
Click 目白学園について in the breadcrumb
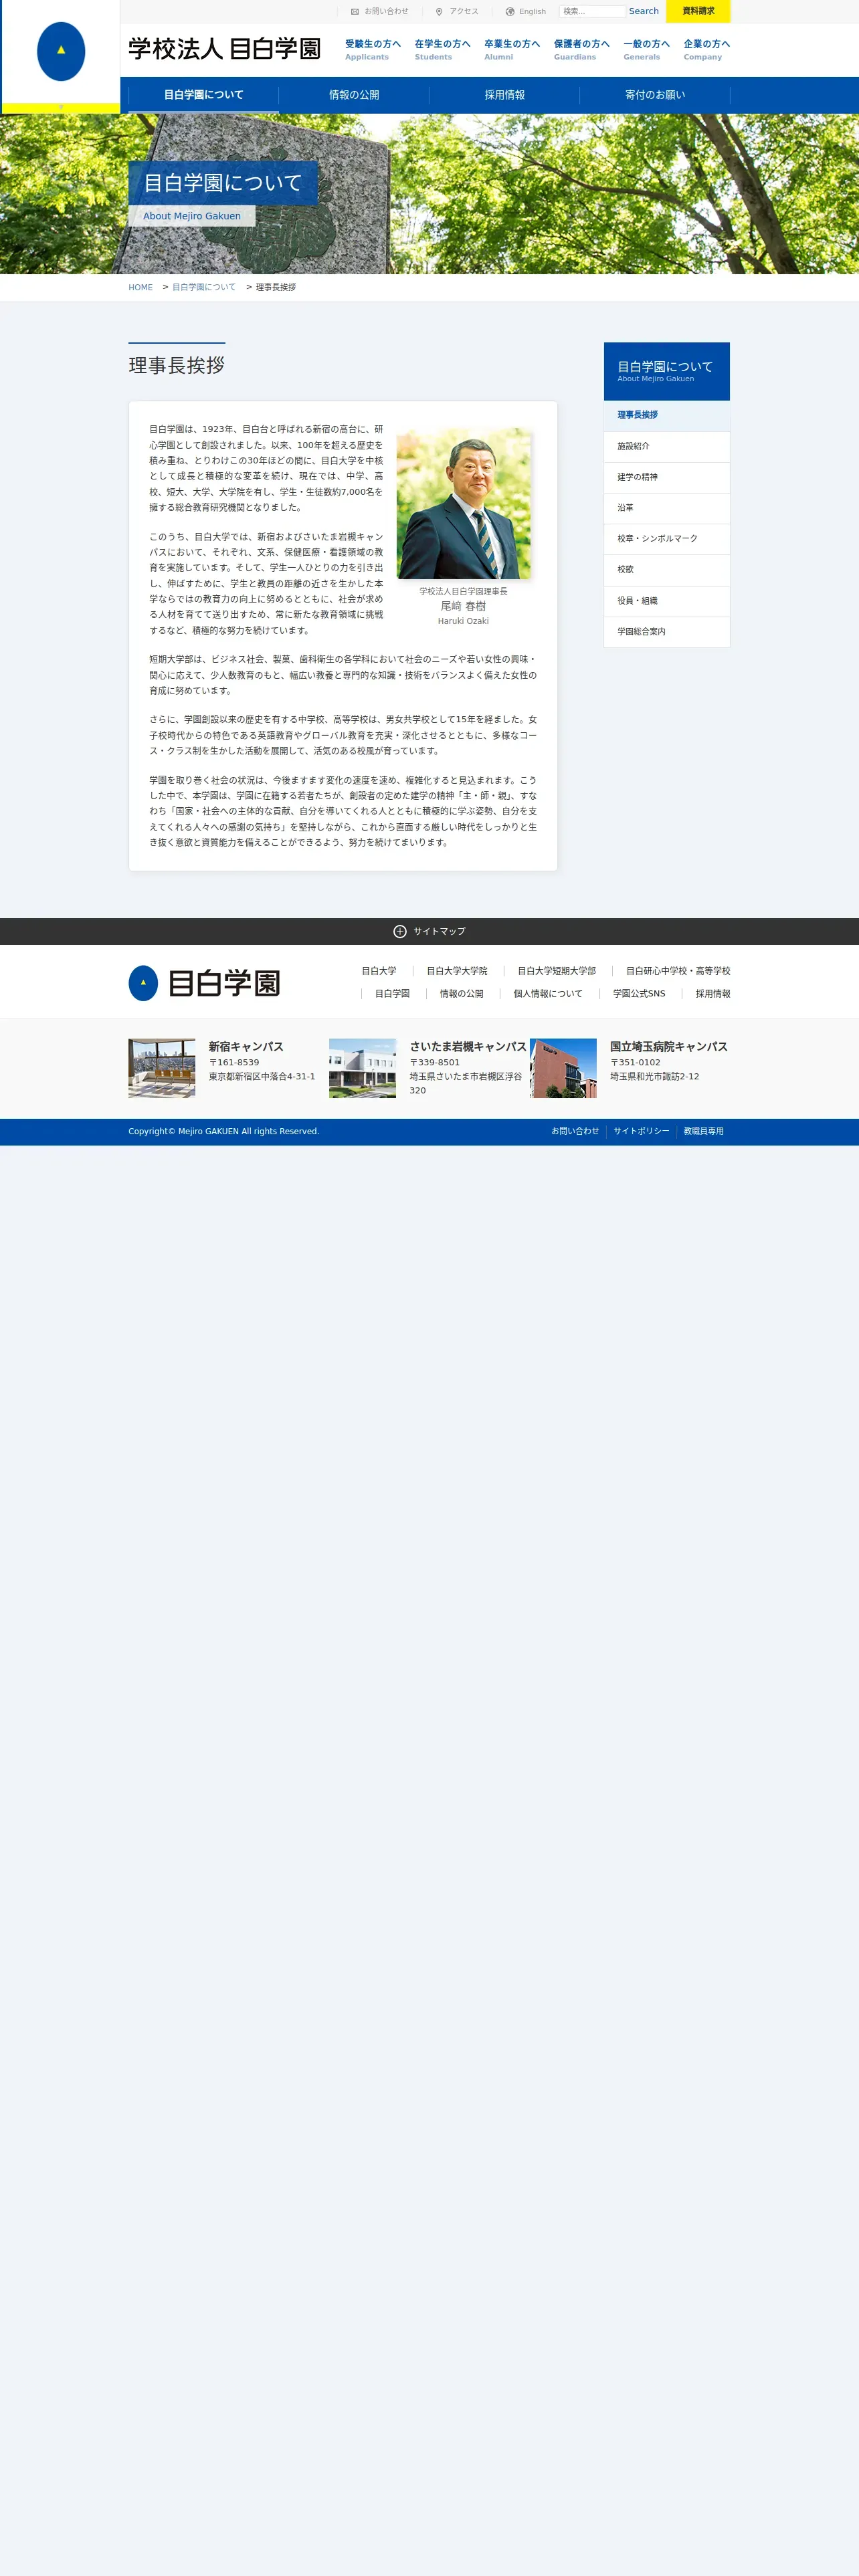pos(204,287)
